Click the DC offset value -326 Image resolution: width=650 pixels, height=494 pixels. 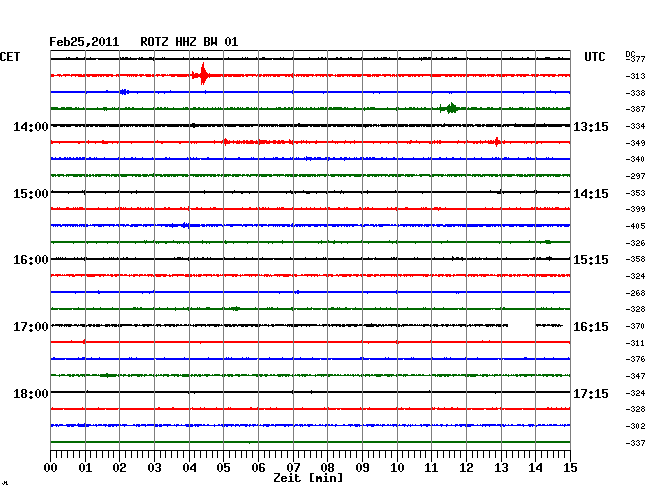coord(635,243)
